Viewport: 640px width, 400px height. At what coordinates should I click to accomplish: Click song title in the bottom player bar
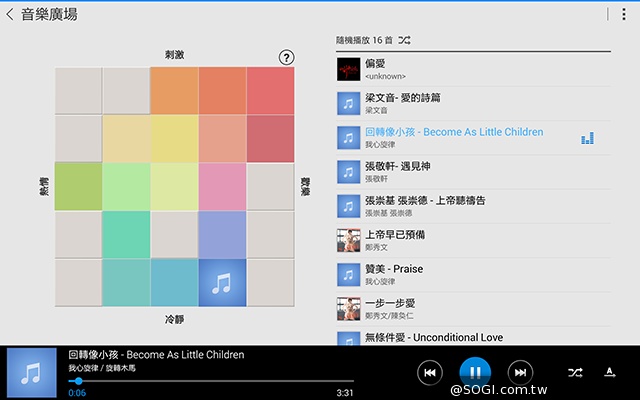click(156, 355)
